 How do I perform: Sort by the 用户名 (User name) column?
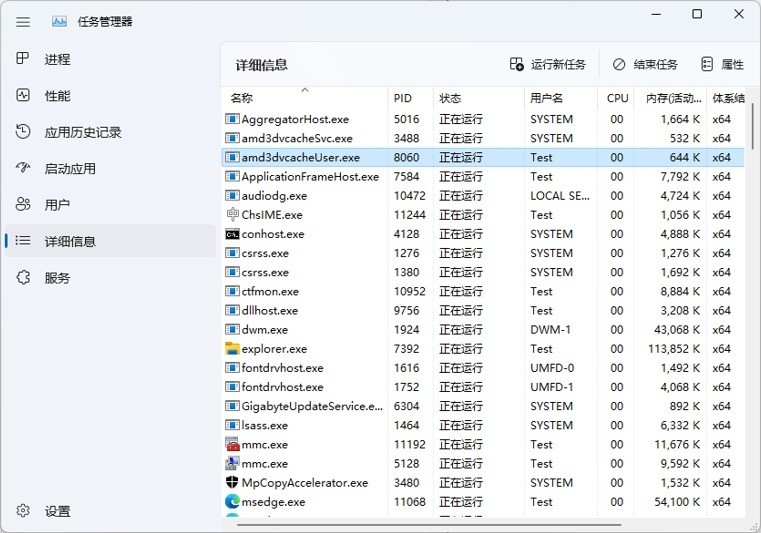coord(561,98)
